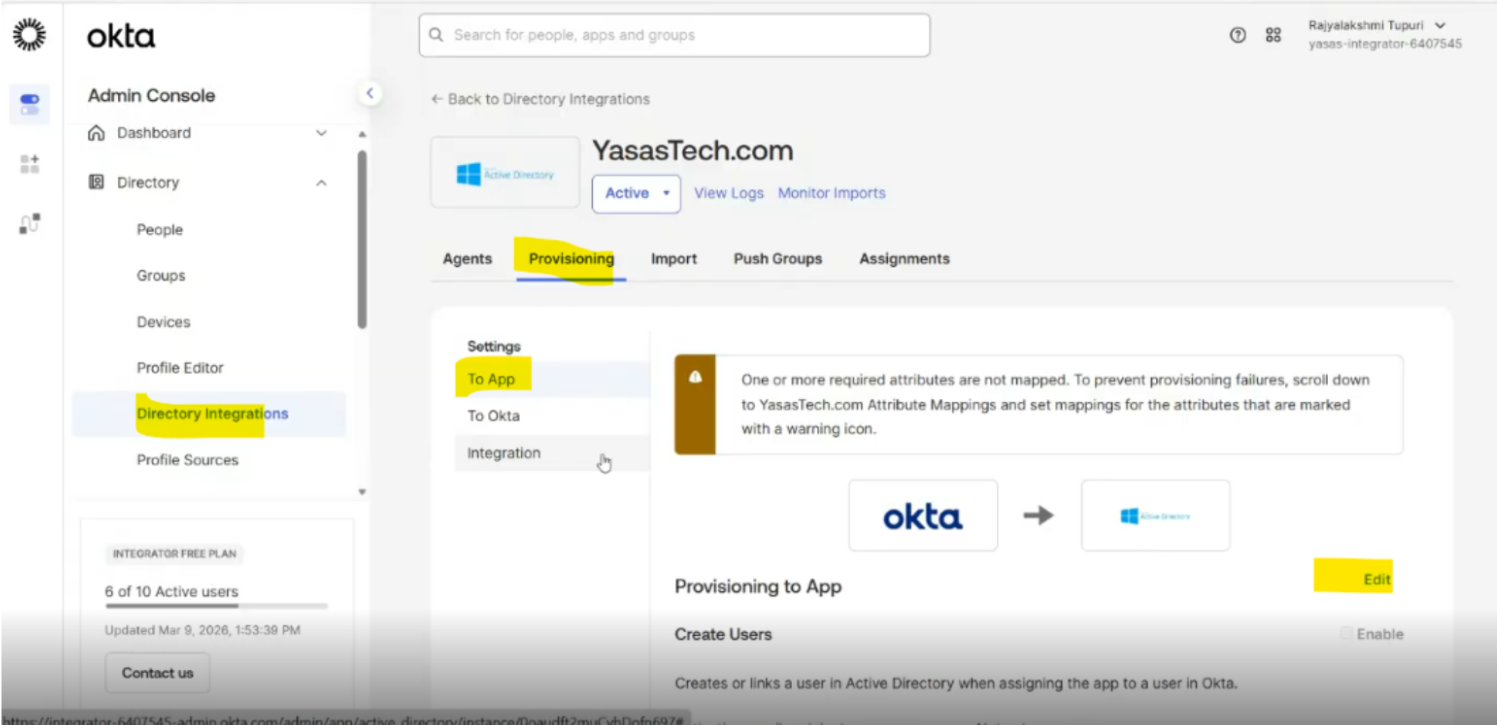1497x725 pixels.
Task: Collapse the Directory menu section
Action: [321, 183]
